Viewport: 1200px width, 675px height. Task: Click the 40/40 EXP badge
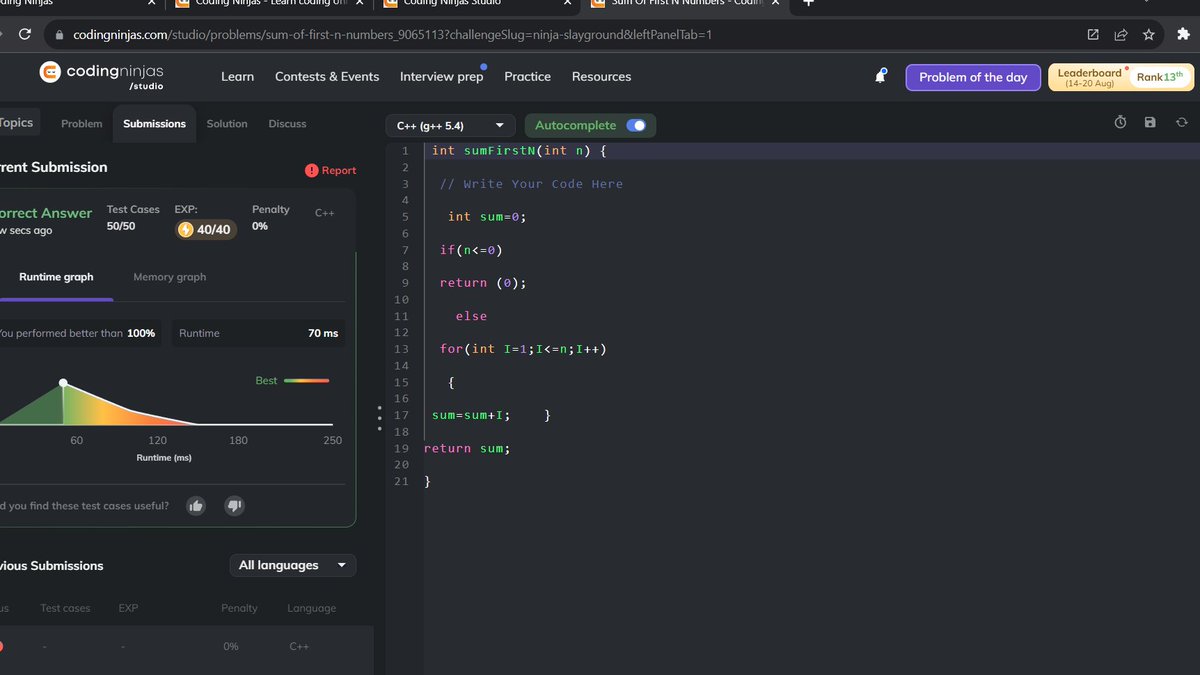(206, 229)
